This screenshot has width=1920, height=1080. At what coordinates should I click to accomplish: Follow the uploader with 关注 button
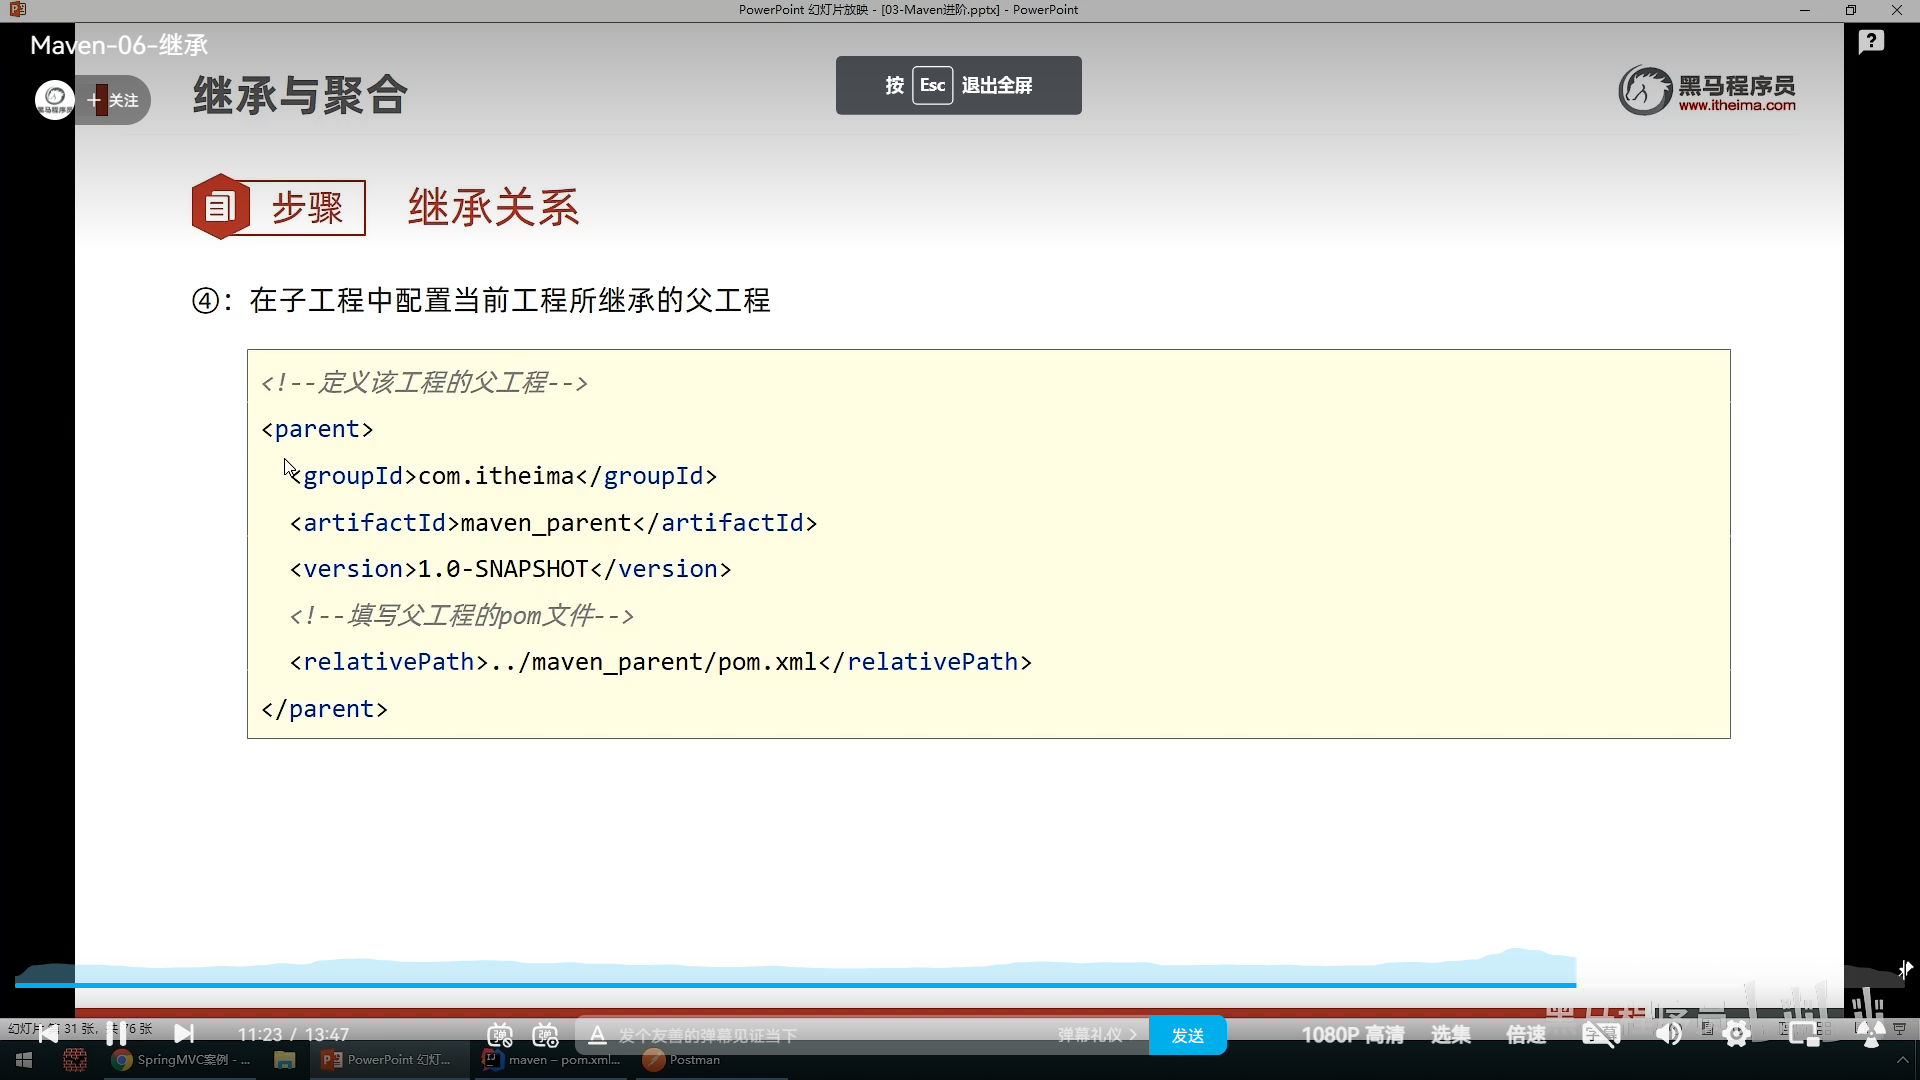(x=116, y=100)
